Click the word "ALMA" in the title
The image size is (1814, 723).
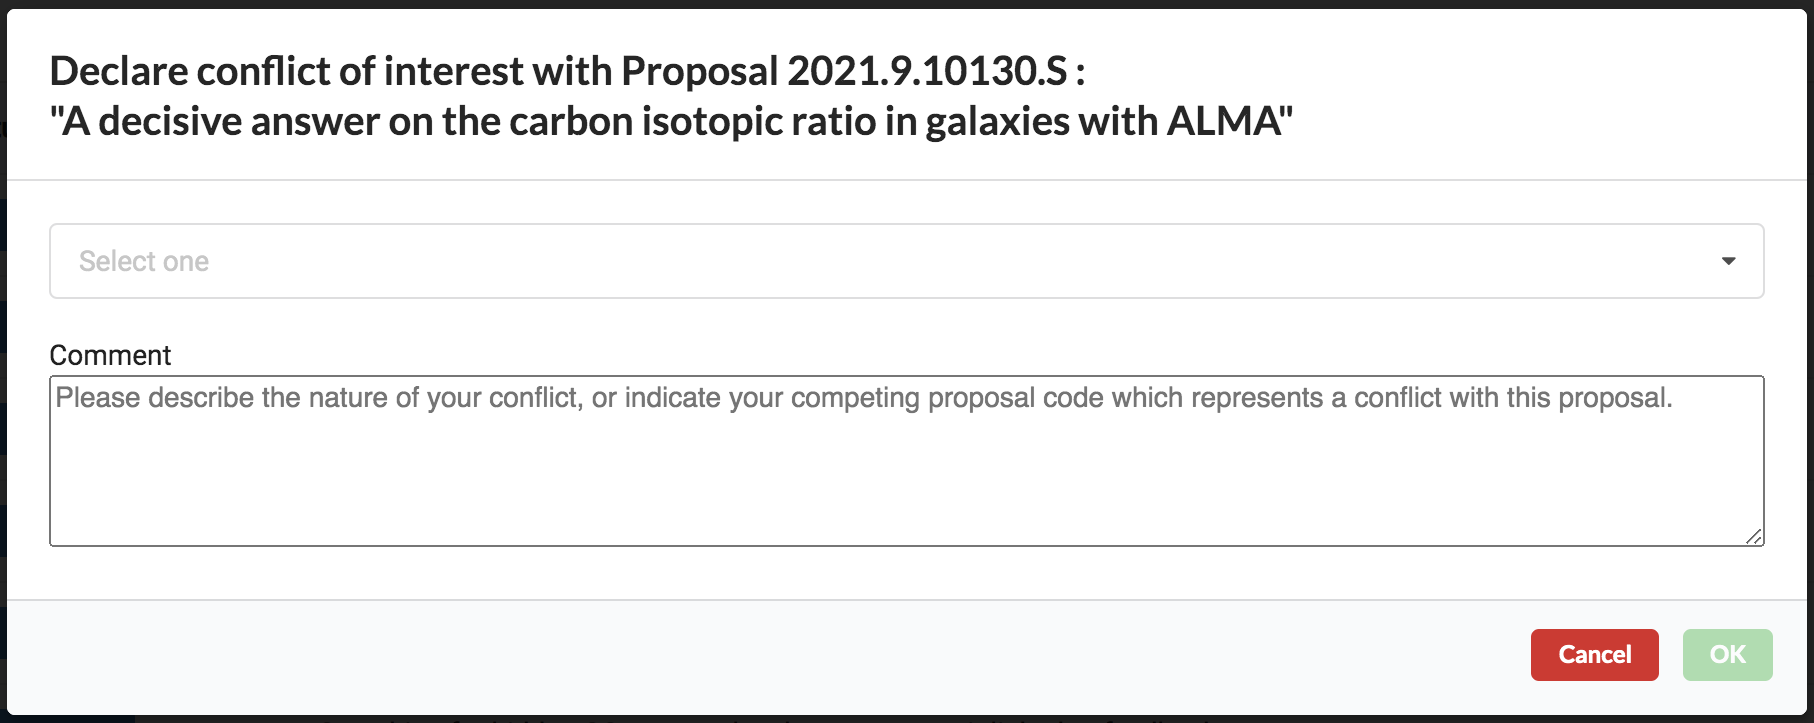pos(1224,122)
